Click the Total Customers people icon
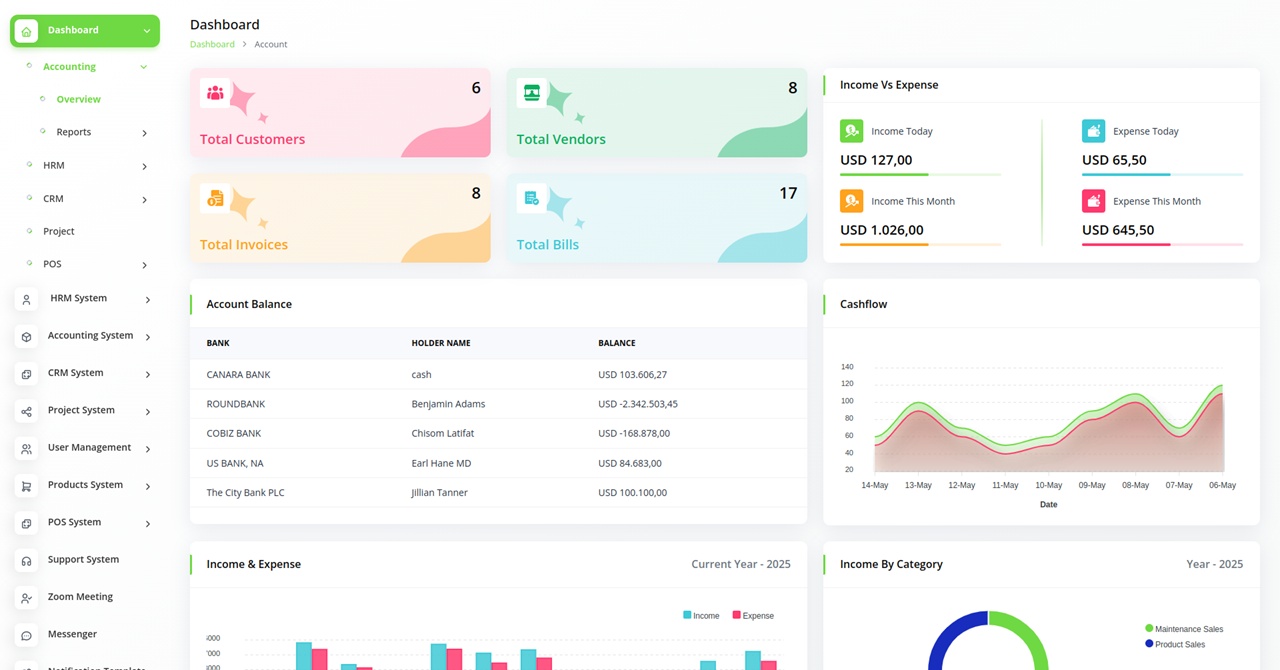Screen dimensions: 1280x670 click(215, 93)
